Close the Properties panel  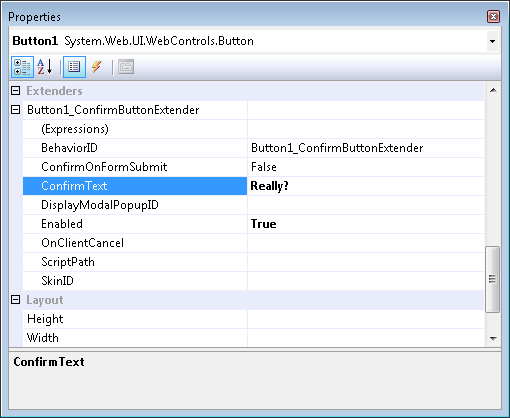pyautogui.click(x=493, y=16)
